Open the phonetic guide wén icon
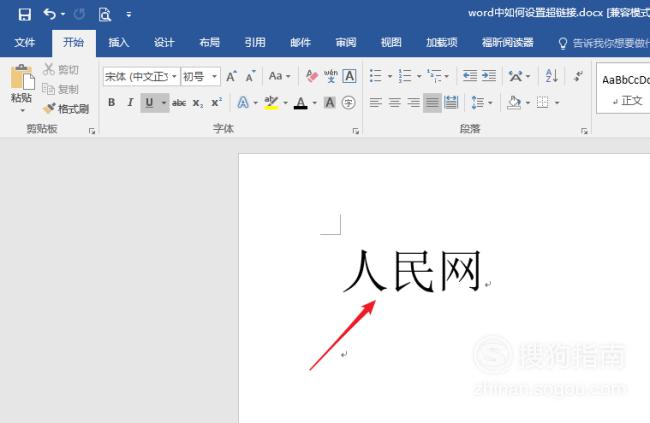The height and width of the screenshot is (423, 650). coord(330,76)
